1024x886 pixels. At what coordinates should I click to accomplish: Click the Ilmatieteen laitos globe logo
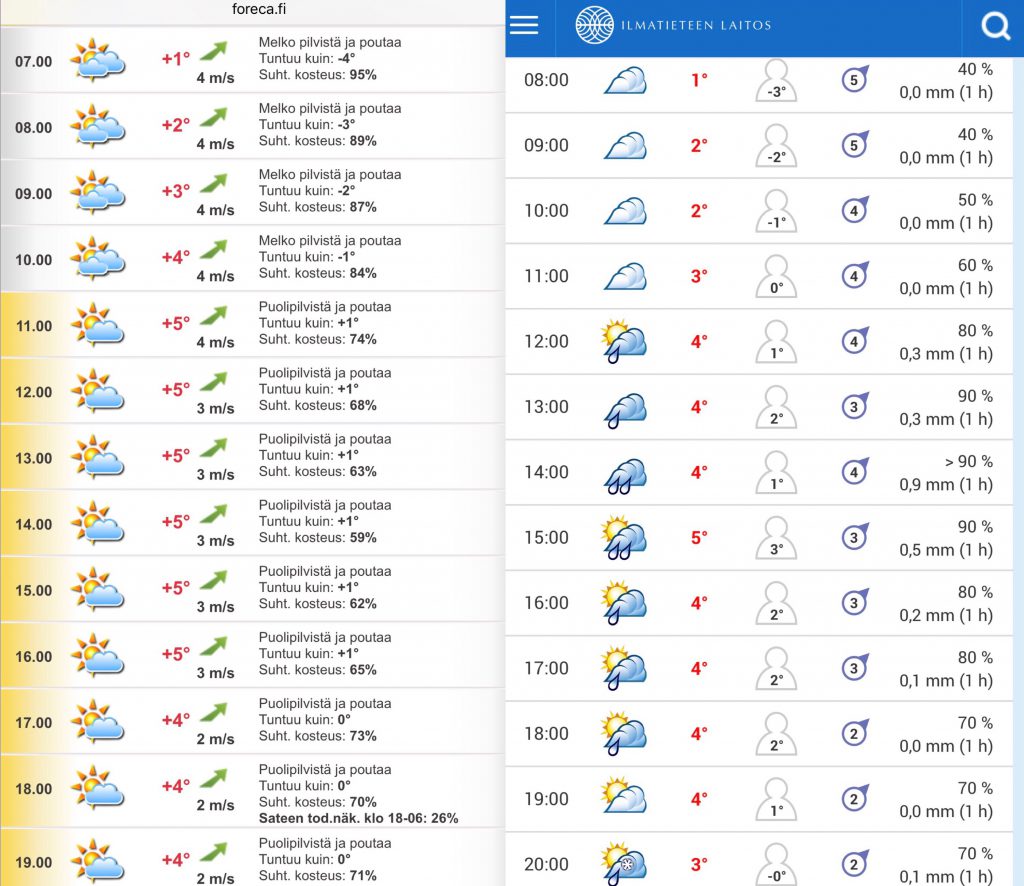click(x=594, y=25)
